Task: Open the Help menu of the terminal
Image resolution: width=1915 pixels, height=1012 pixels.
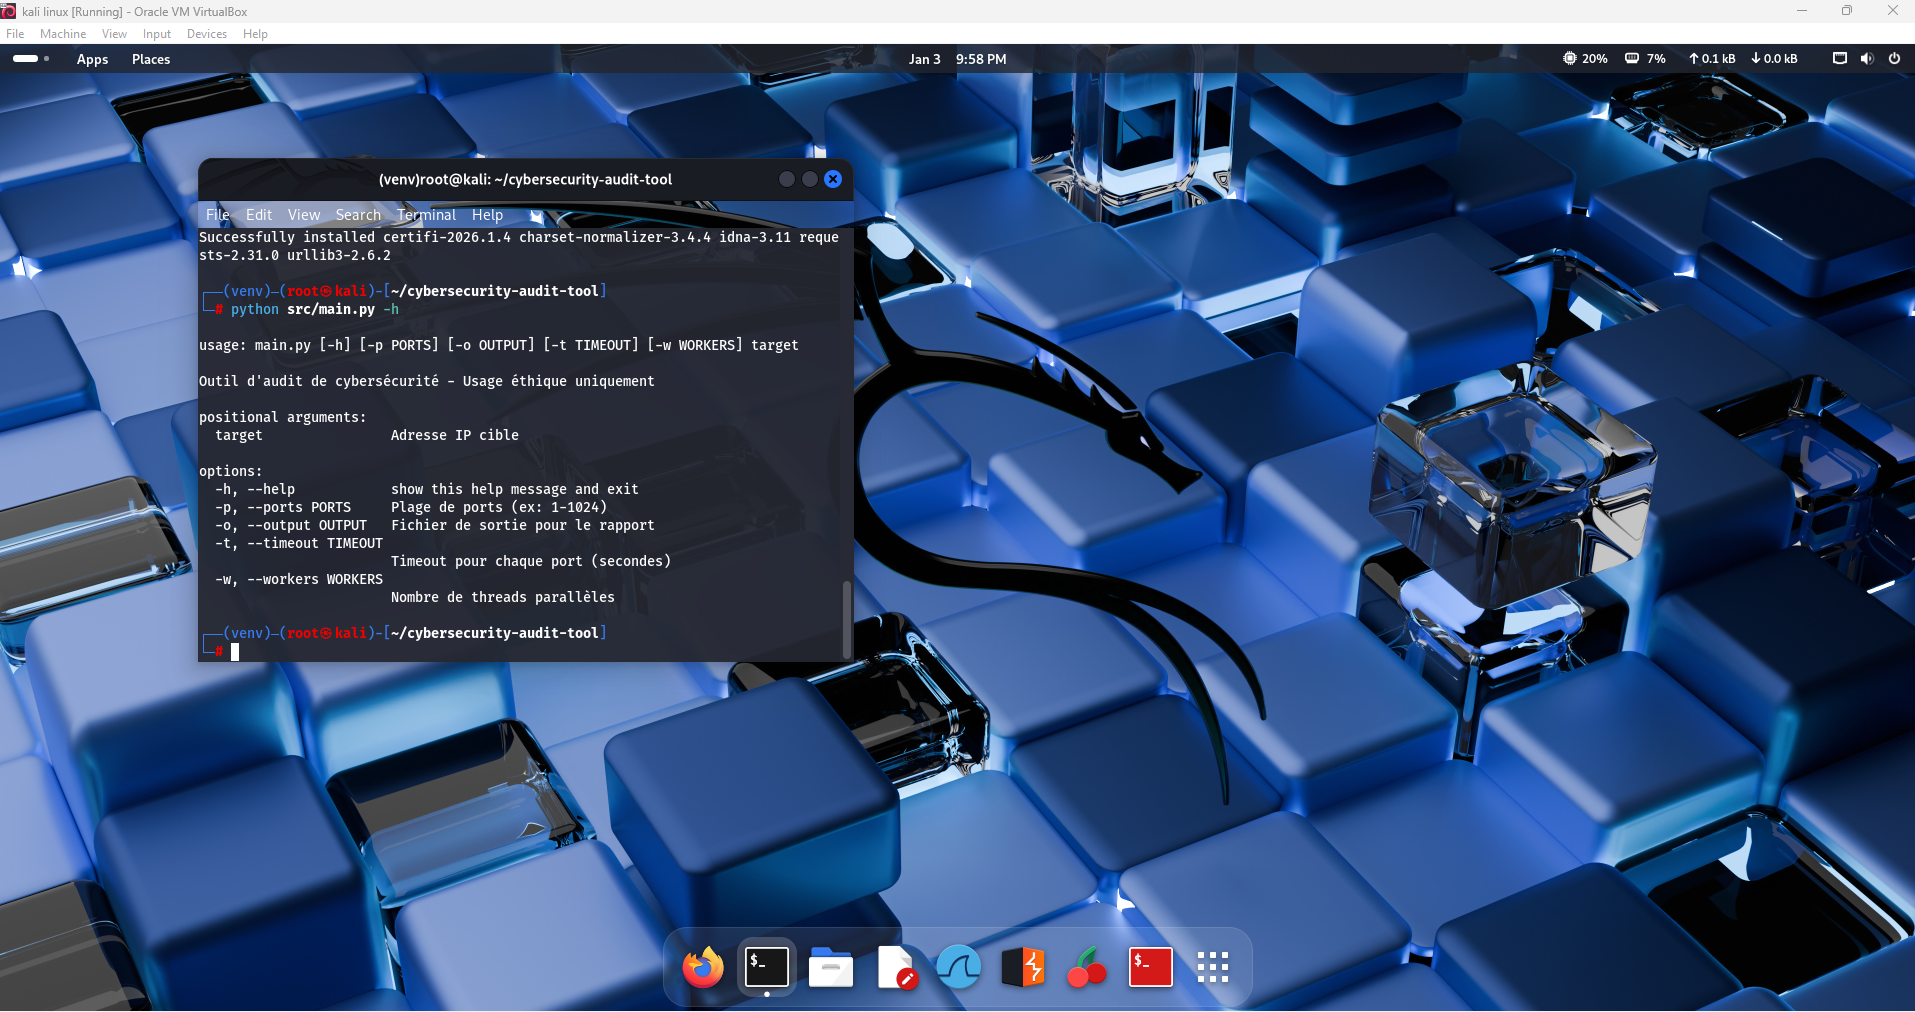Action: tap(487, 215)
